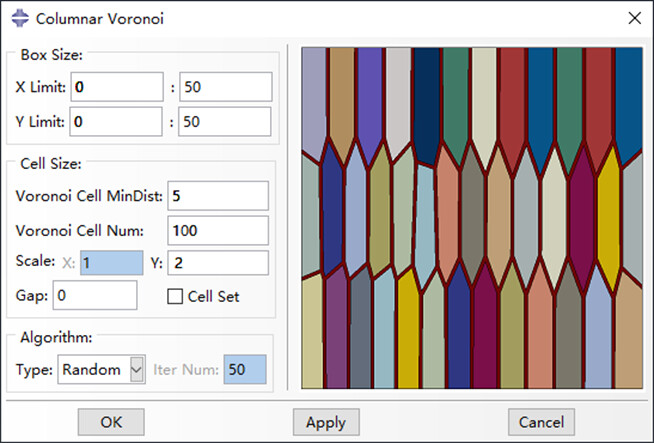The height and width of the screenshot is (443, 654).
Task: Click the OK button
Action: (x=111, y=422)
